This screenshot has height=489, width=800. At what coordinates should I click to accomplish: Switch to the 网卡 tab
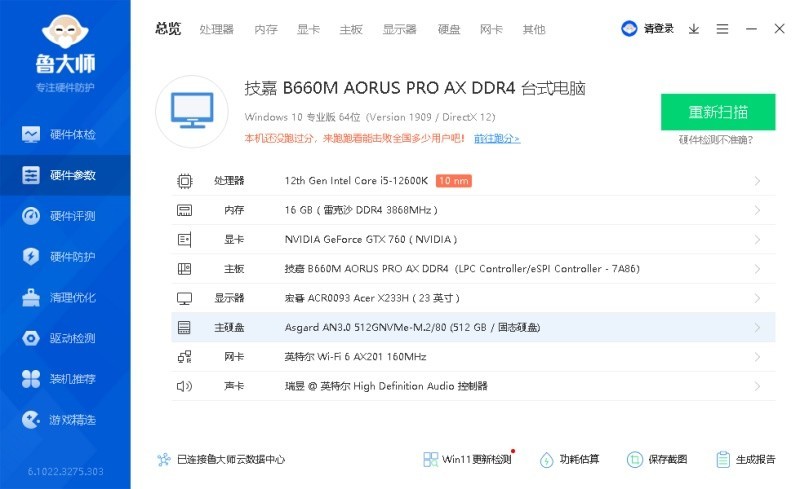491,30
